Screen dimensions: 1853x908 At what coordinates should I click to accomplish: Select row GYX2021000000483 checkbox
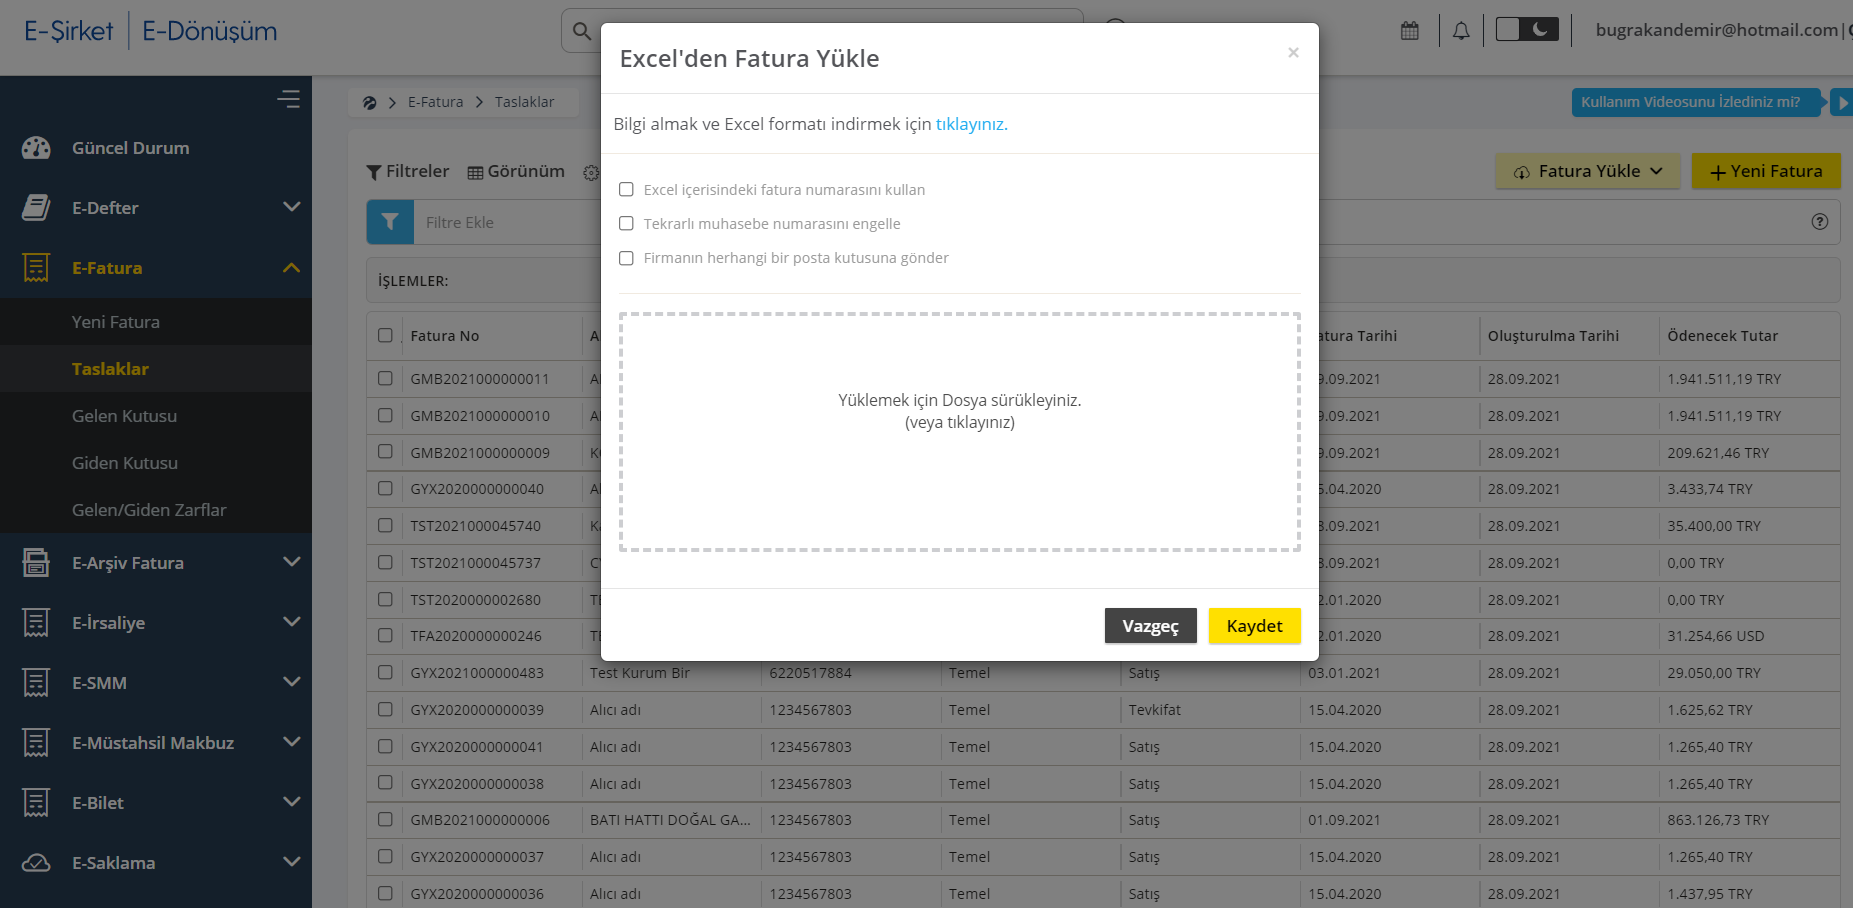point(385,672)
